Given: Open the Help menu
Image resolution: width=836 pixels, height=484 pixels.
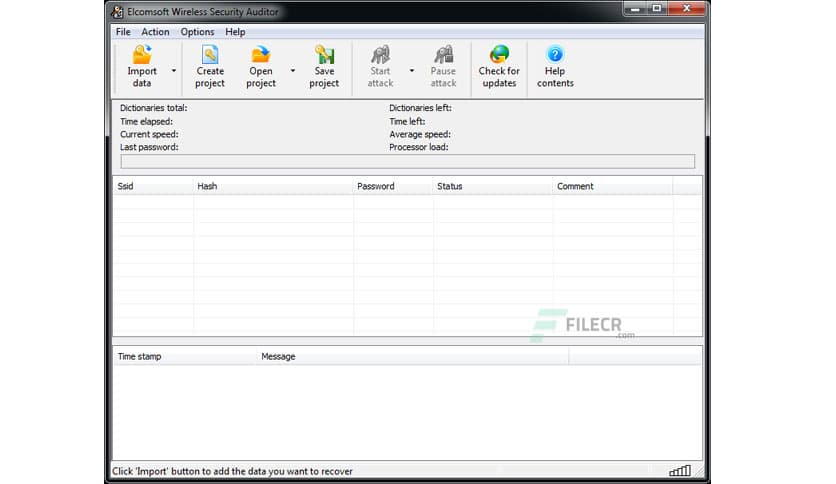Looking at the screenshot, I should (x=235, y=32).
